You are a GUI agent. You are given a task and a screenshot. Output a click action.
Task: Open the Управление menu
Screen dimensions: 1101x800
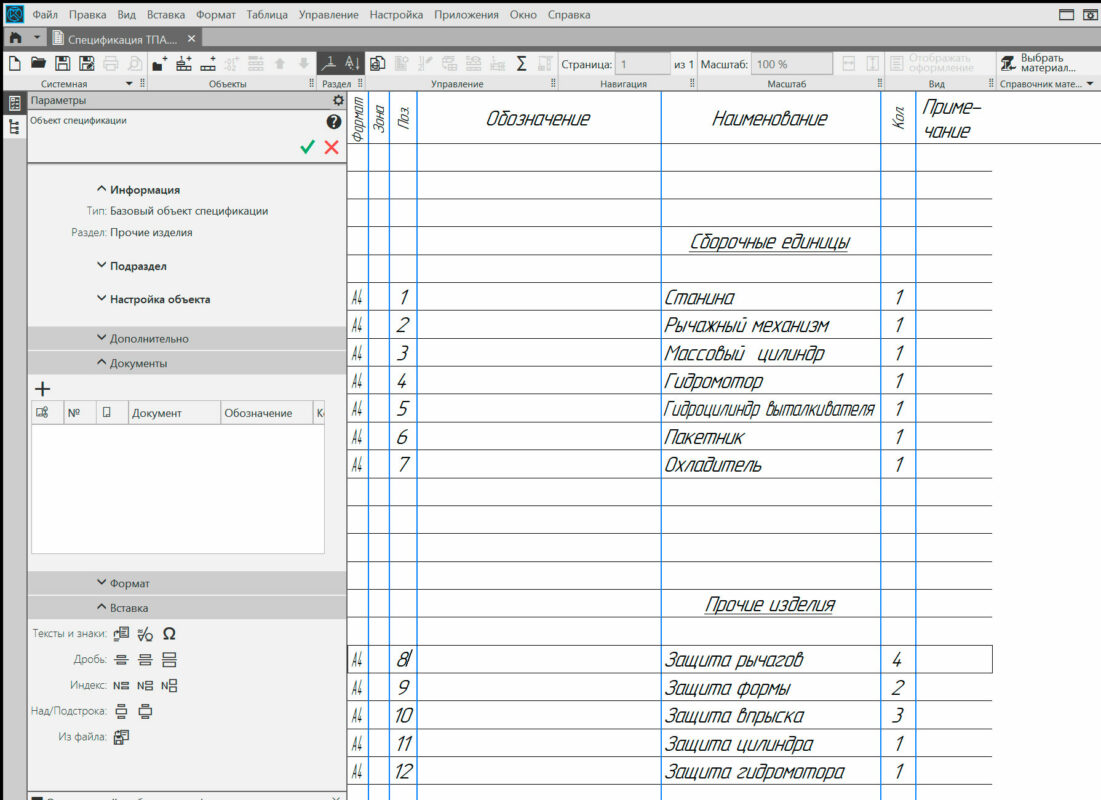(328, 15)
